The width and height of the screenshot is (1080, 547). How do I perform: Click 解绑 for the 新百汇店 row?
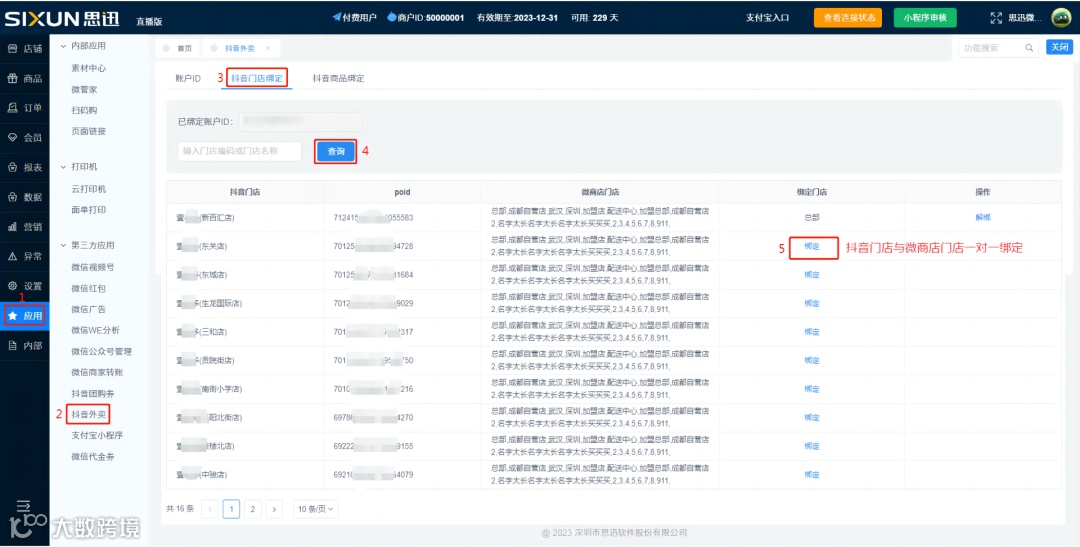coord(983,217)
